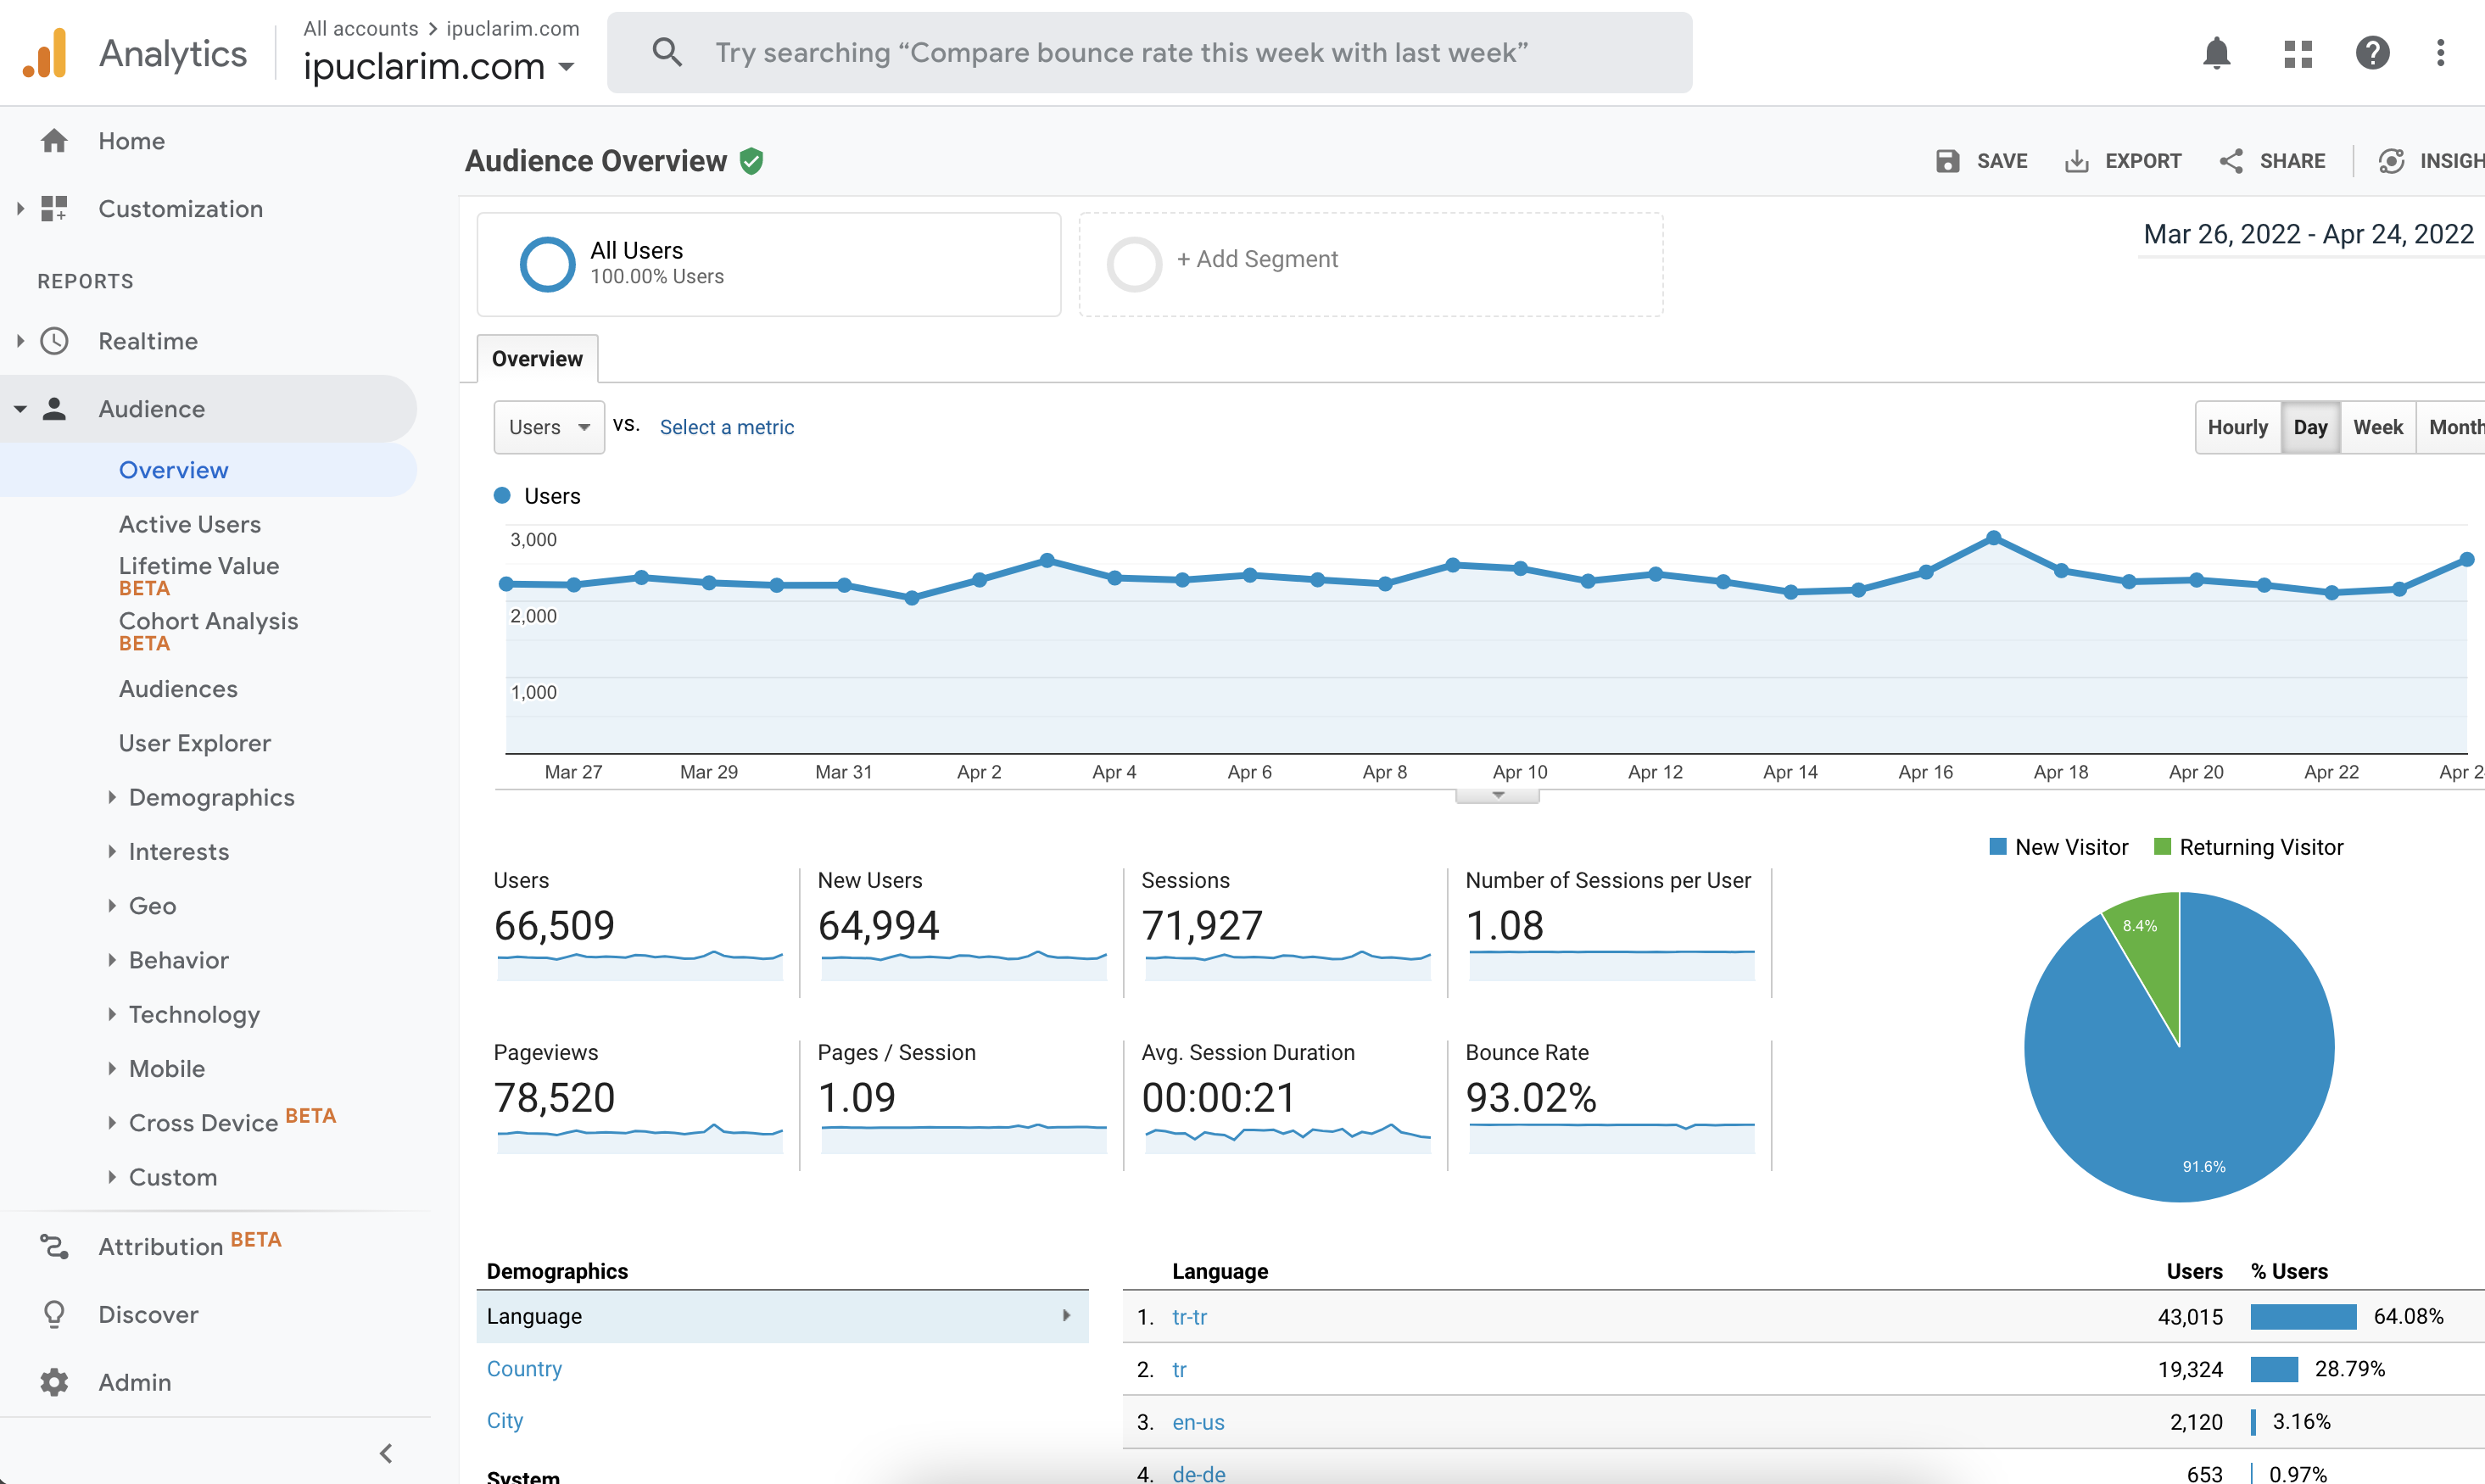Open the three-dot more options menu
Viewport: 2485px width, 1484px height.
pos(2441,53)
